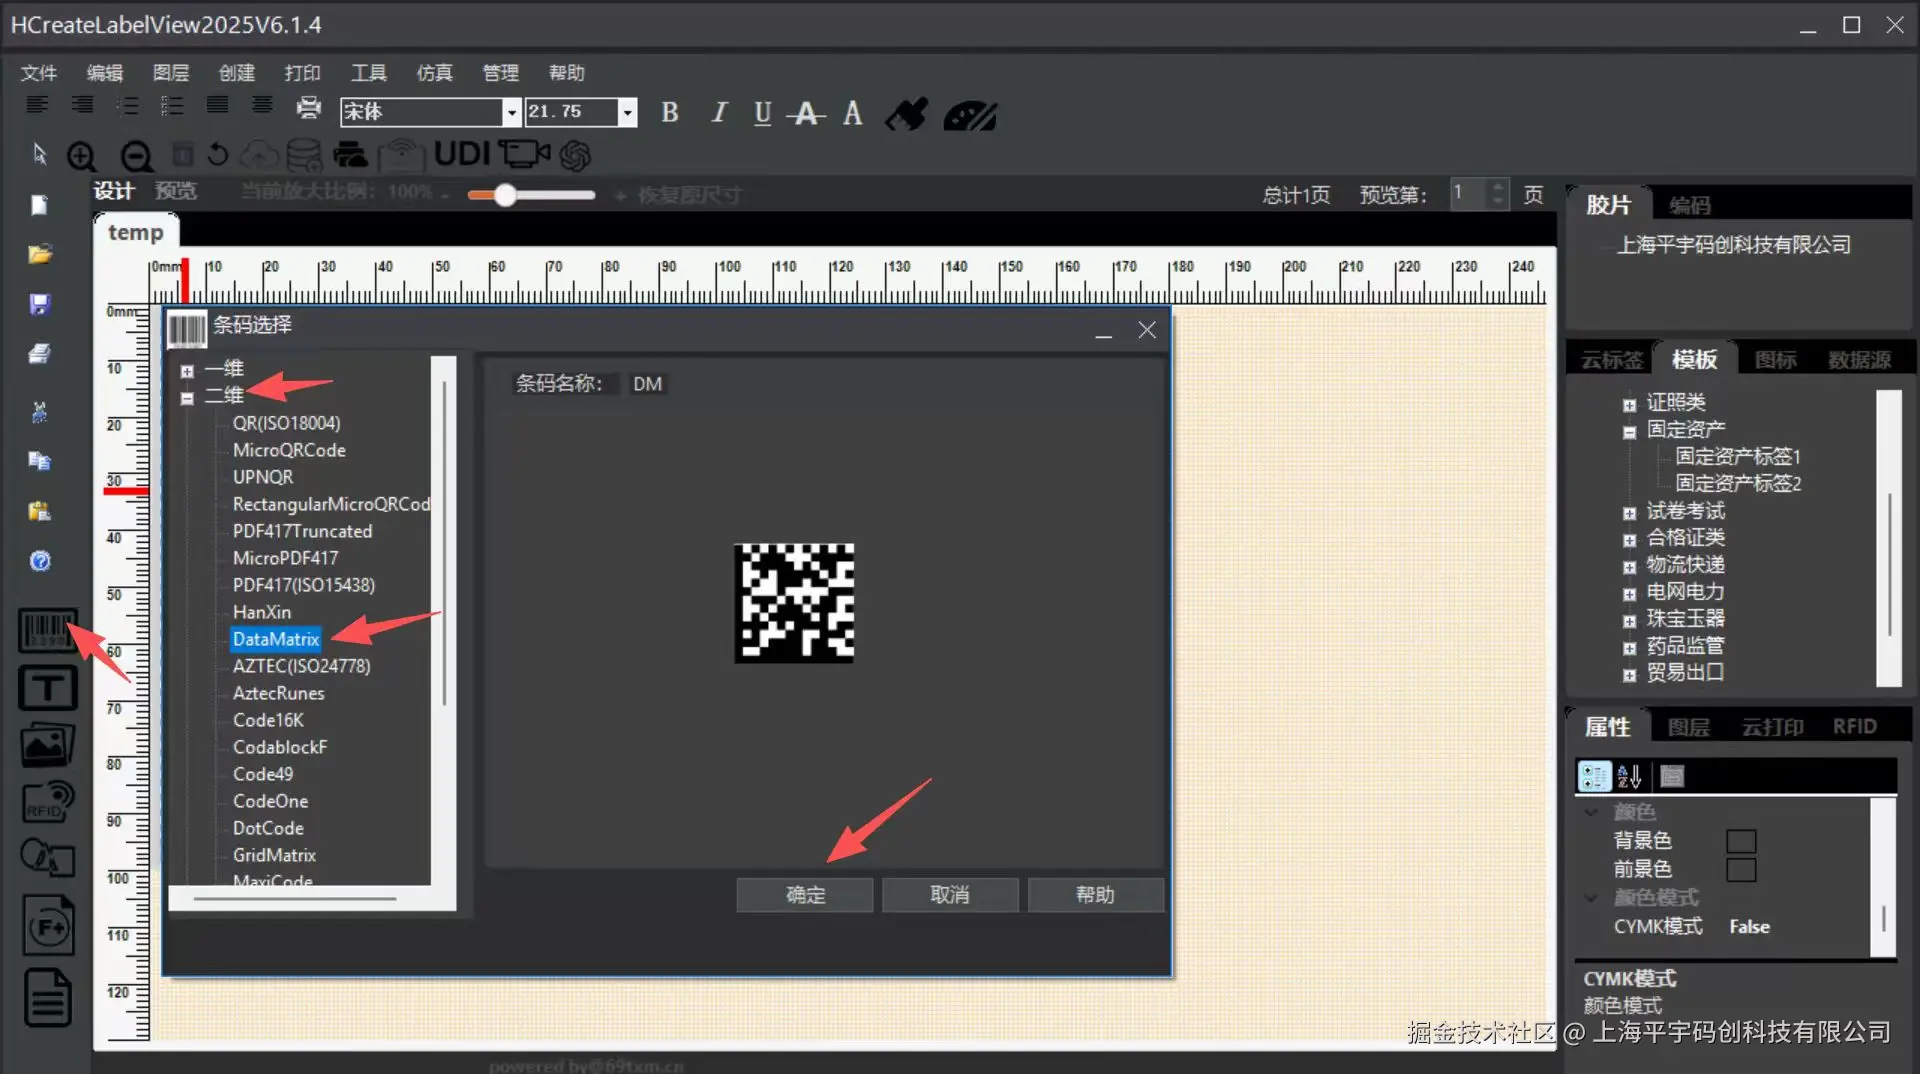Save the label with floppy disk icon

click(x=40, y=304)
